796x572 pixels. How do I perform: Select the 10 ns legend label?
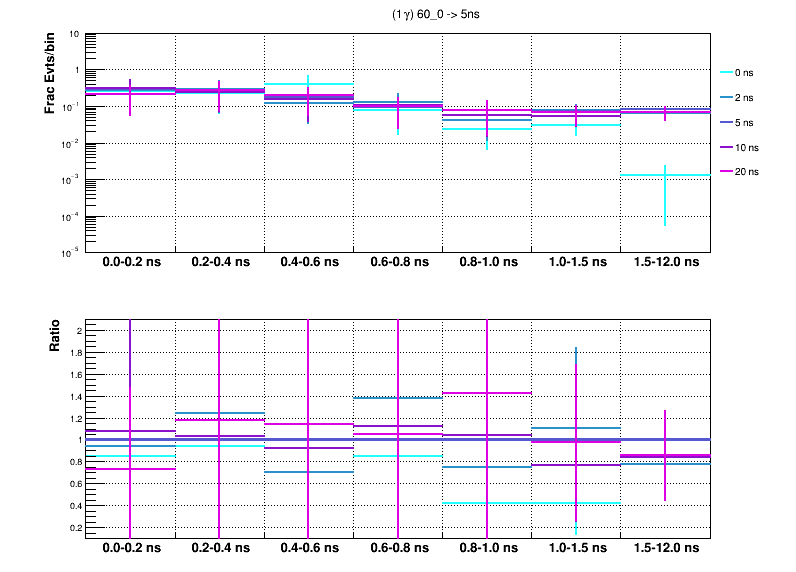click(746, 148)
